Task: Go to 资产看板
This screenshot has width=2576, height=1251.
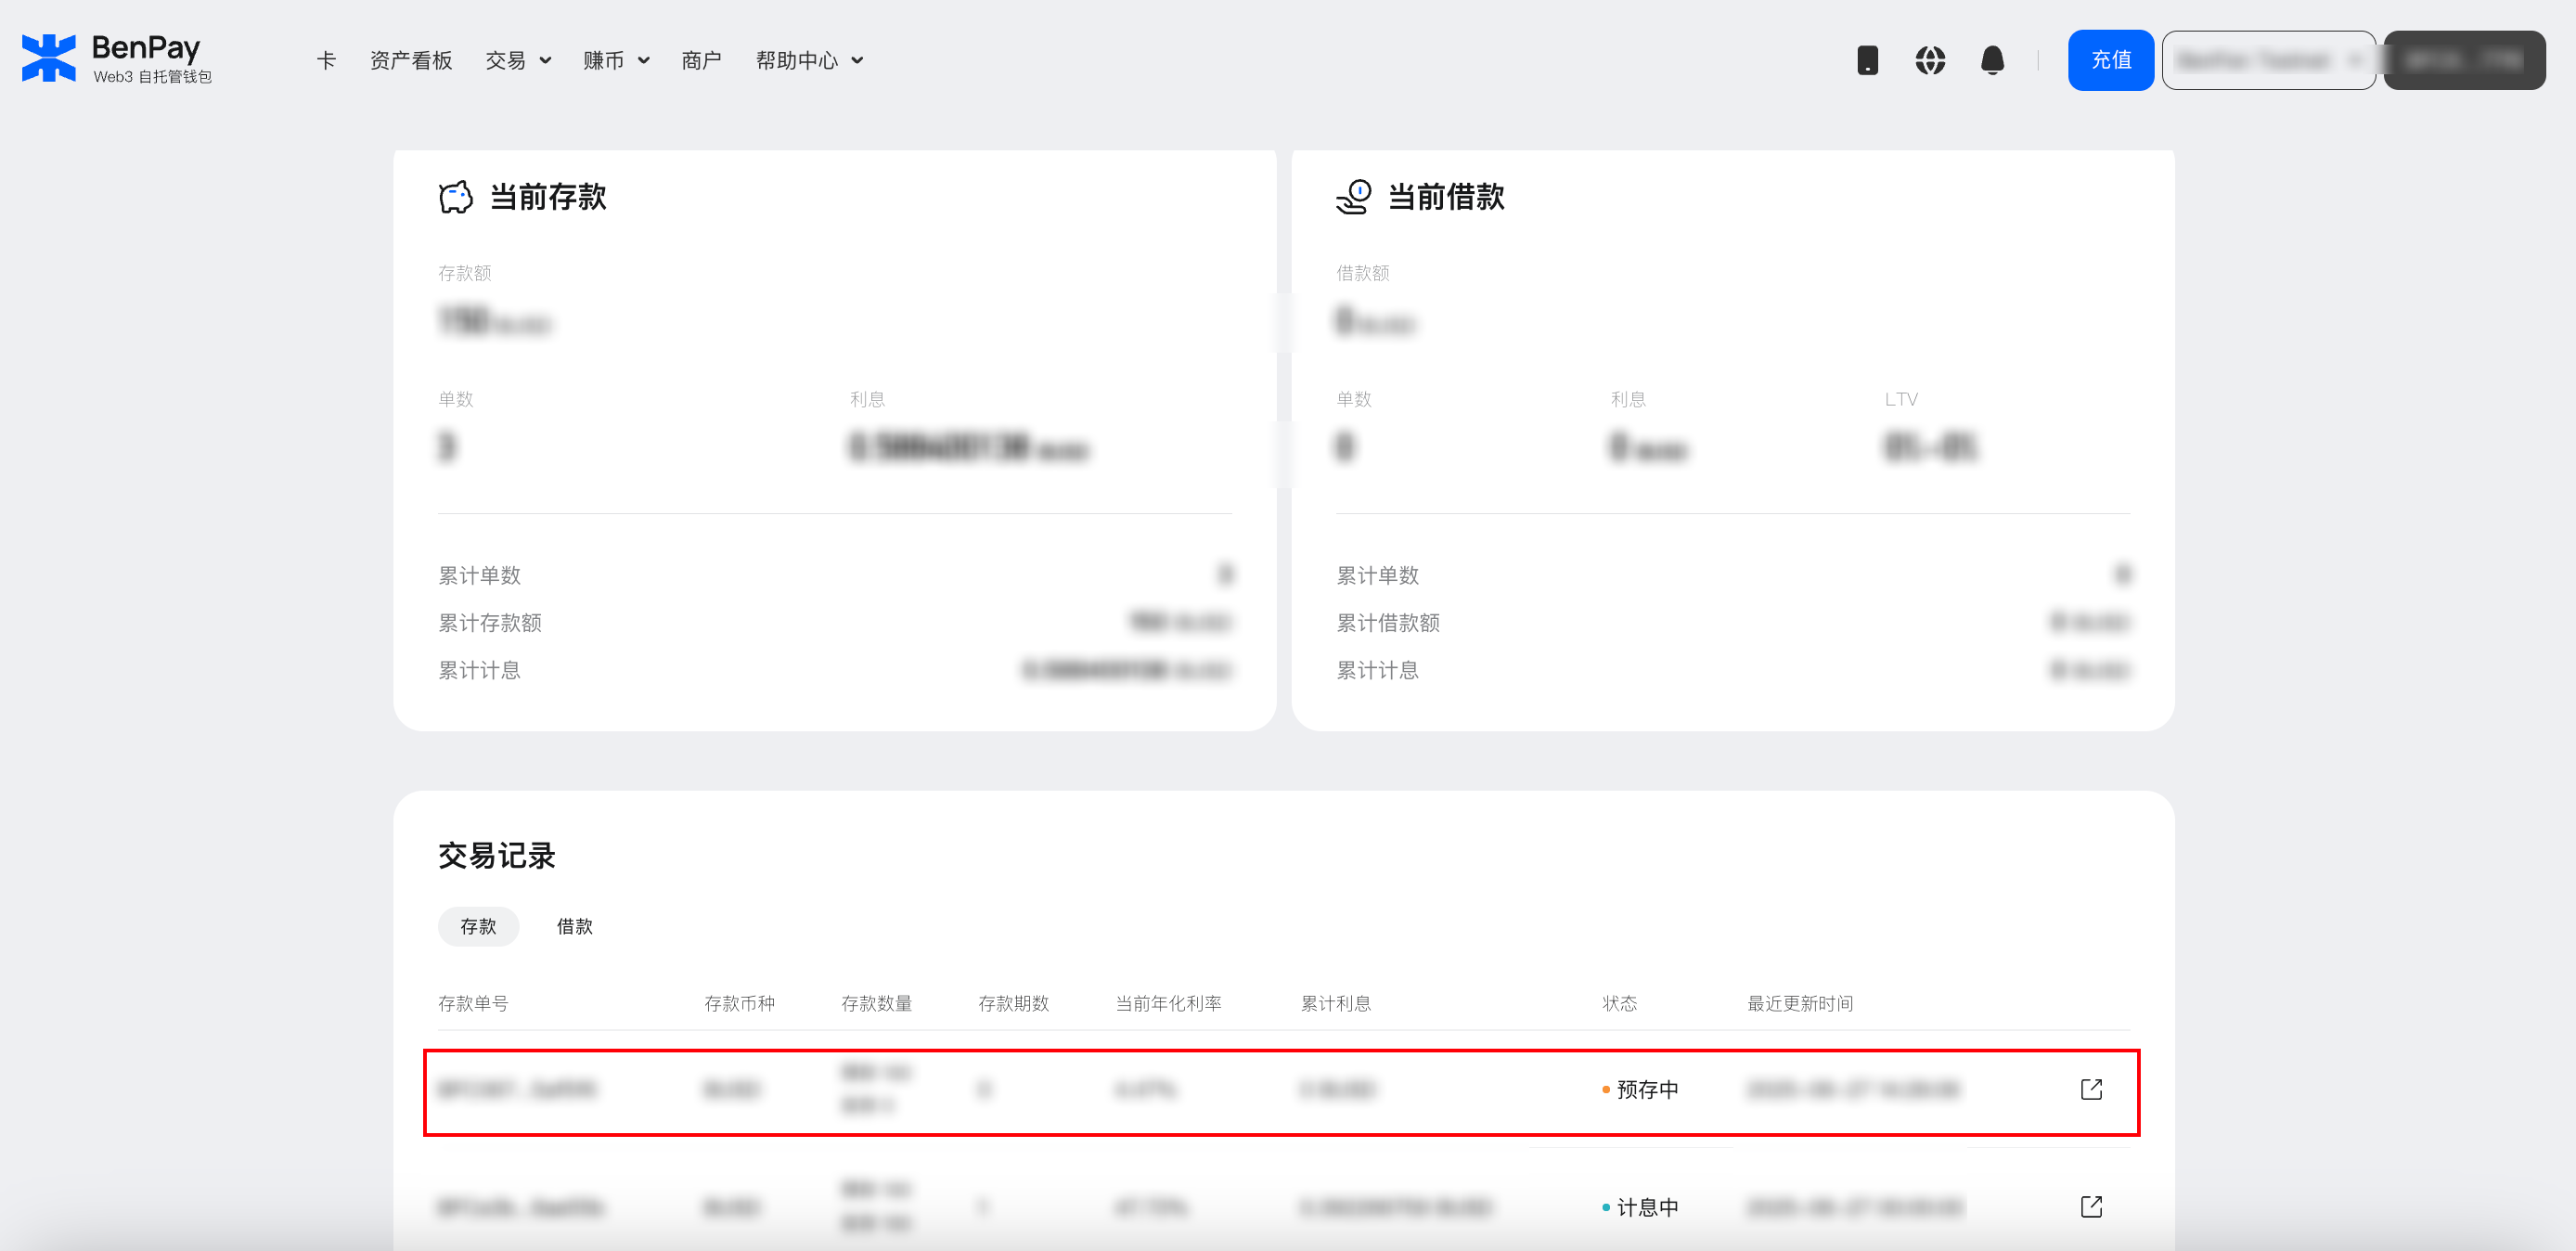Action: tap(411, 60)
